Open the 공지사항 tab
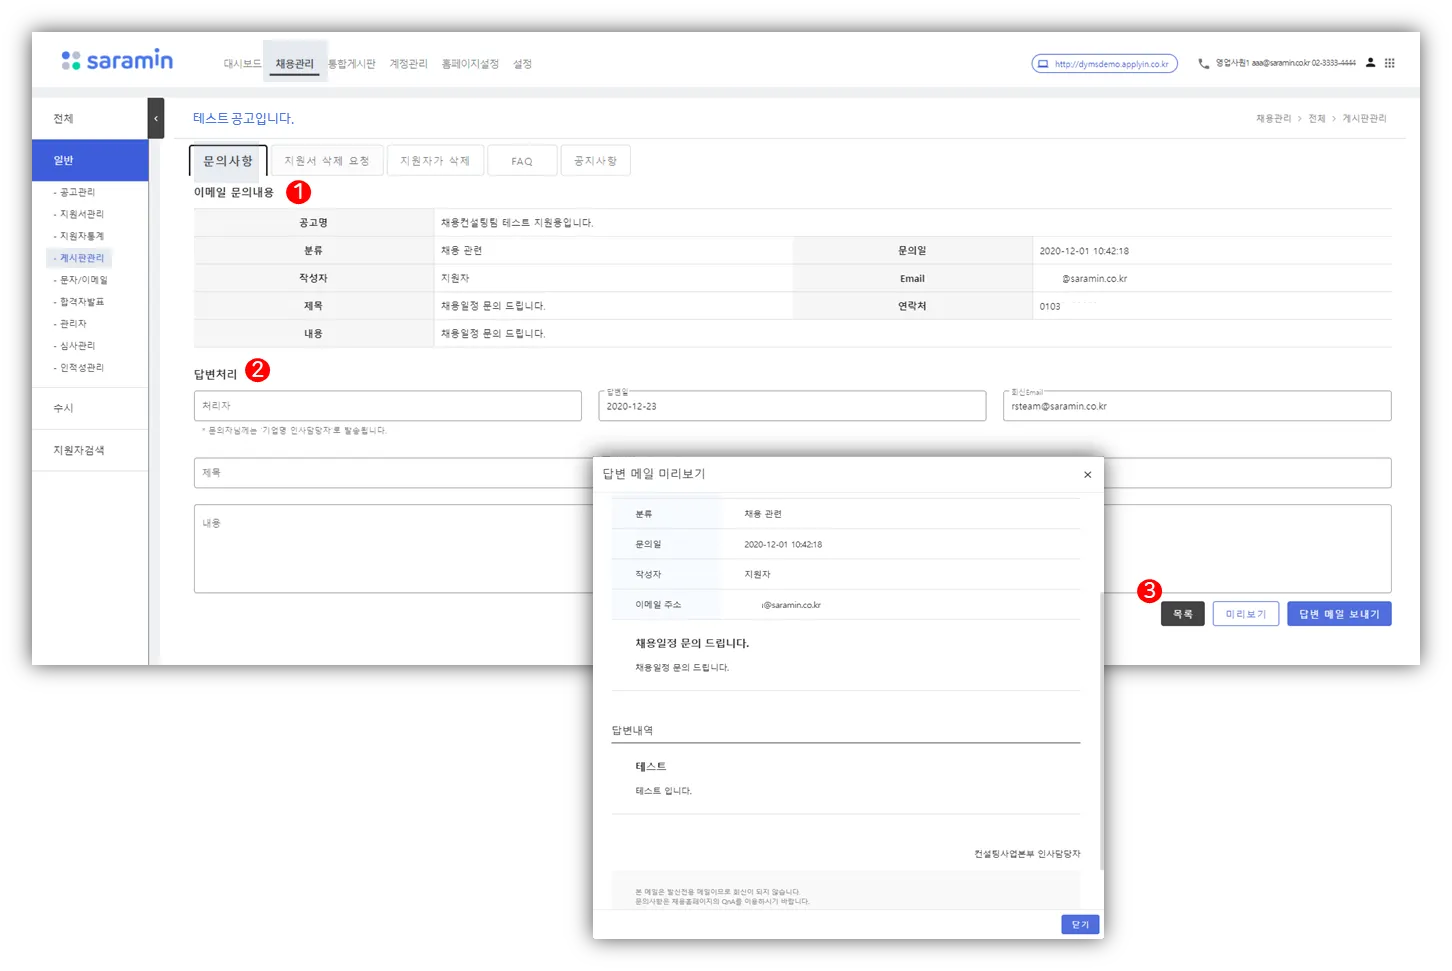Image resolution: width=1452 pixels, height=971 pixels. (595, 161)
